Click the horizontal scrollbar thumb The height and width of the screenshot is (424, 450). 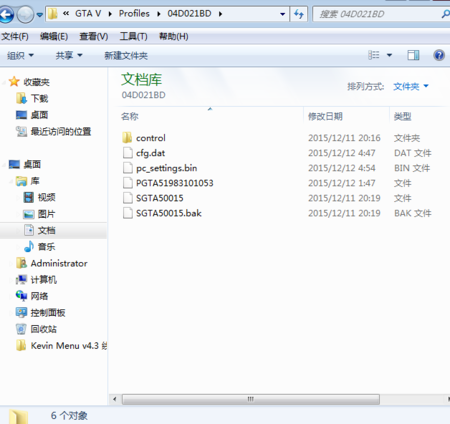(x=251, y=399)
